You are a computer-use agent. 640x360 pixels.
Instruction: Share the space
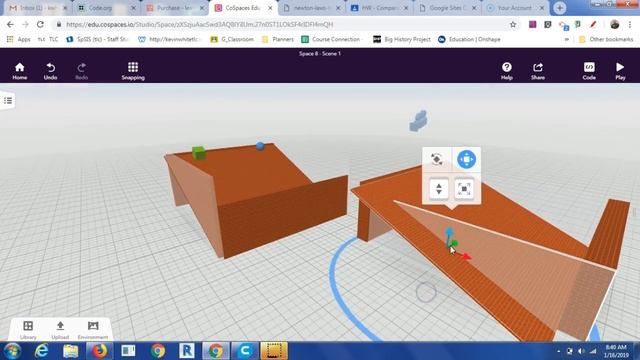[538, 71]
